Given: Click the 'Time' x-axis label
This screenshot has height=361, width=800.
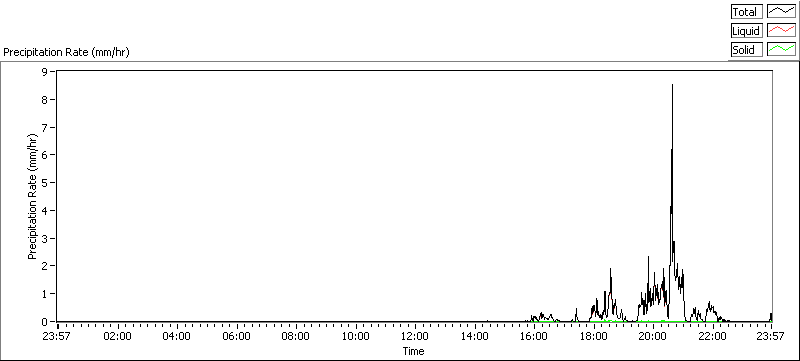Looking at the screenshot, I should pyautogui.click(x=414, y=351).
